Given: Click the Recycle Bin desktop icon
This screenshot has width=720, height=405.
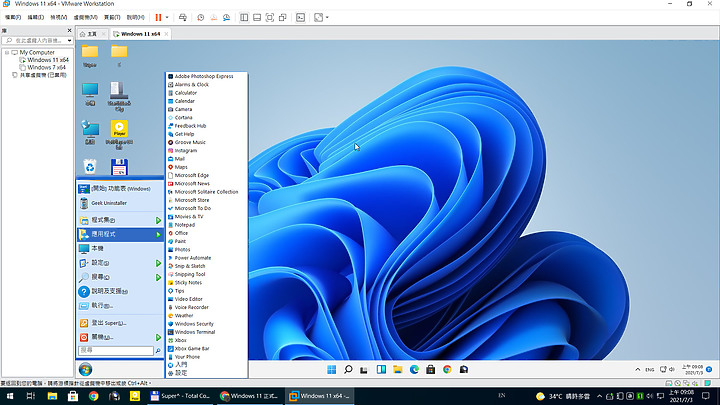Looking at the screenshot, I should [90, 167].
